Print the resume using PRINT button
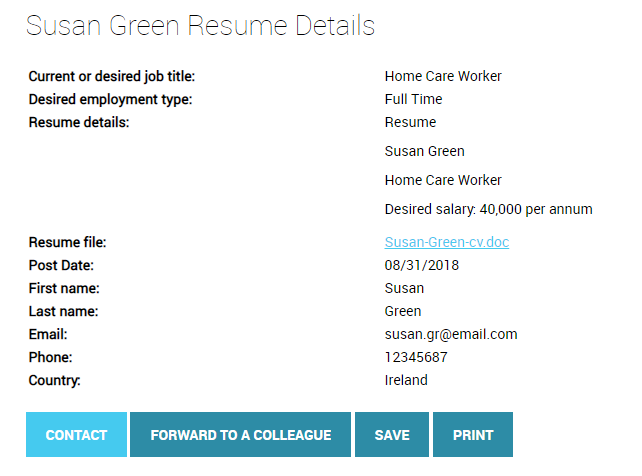642x476 pixels. [473, 434]
